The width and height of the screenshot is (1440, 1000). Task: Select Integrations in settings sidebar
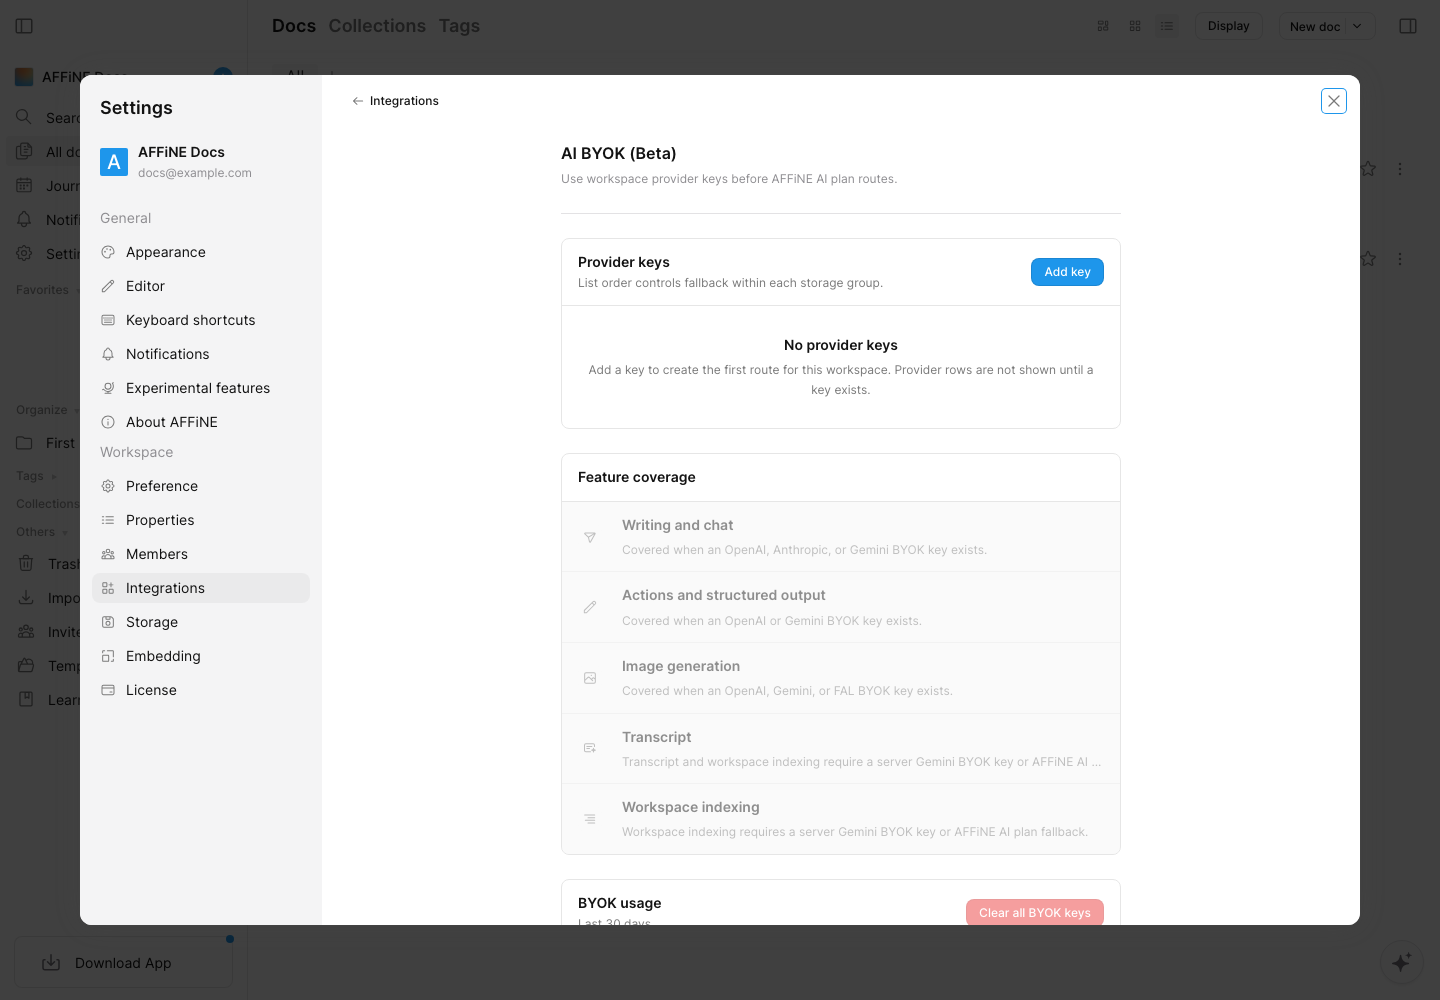pyautogui.click(x=201, y=588)
